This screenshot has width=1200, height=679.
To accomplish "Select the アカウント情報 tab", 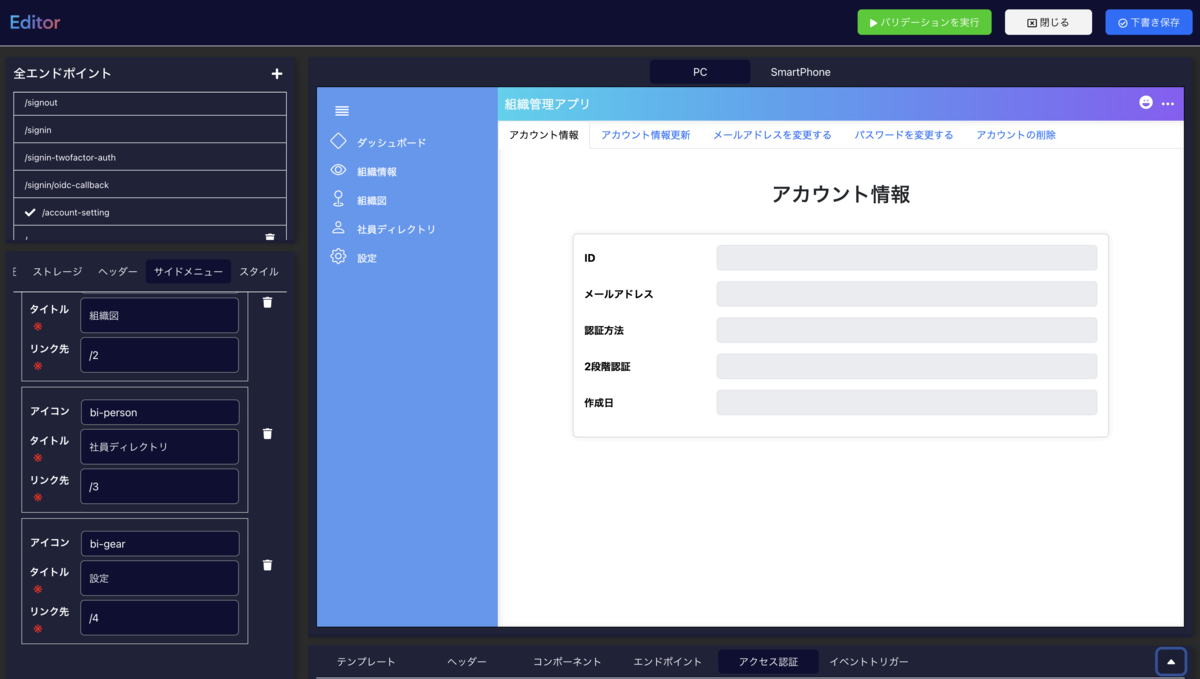I will [543, 135].
